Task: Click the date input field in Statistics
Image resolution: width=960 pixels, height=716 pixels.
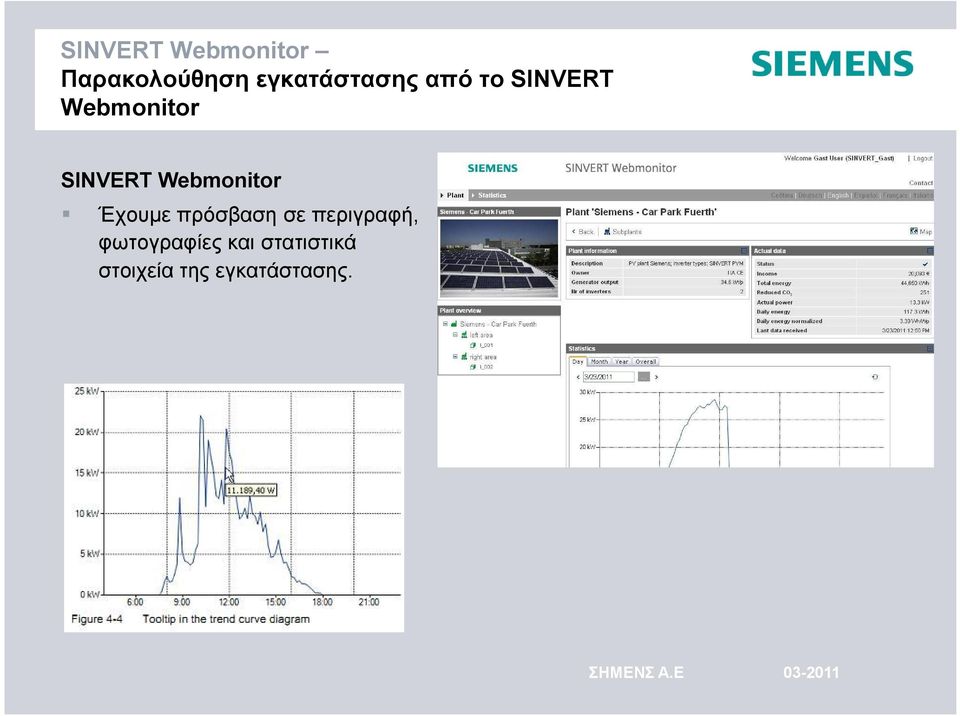Action: pos(609,377)
